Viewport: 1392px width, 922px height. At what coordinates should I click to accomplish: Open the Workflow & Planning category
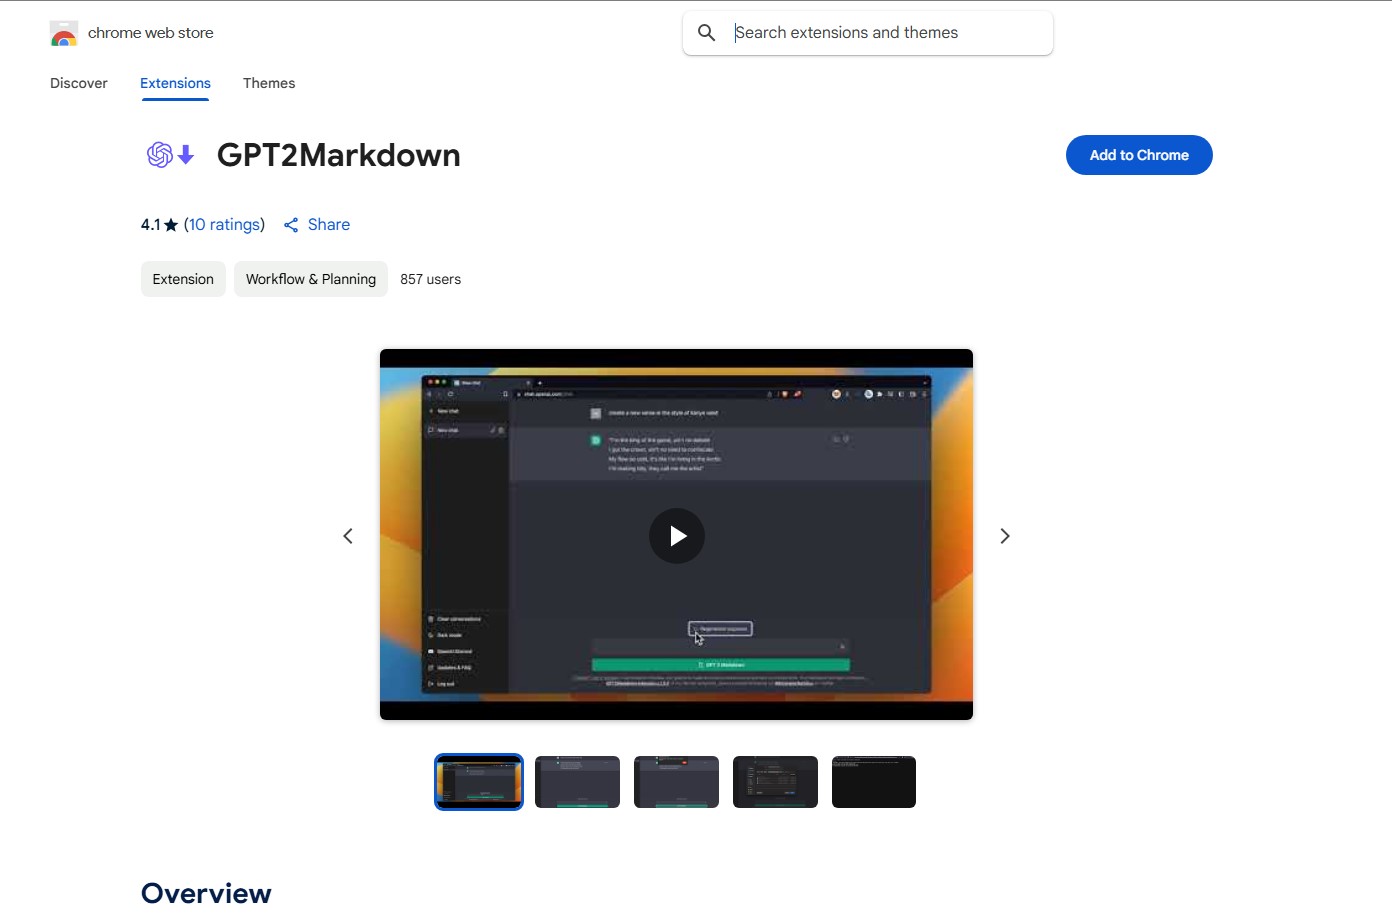pos(311,279)
